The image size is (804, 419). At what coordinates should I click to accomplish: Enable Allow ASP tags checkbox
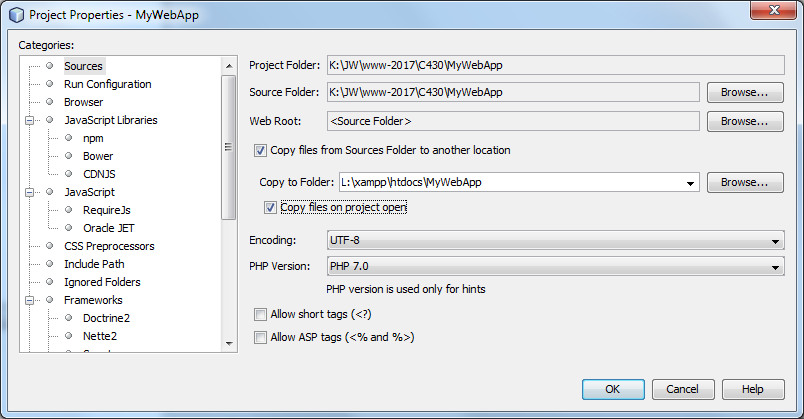click(x=260, y=337)
